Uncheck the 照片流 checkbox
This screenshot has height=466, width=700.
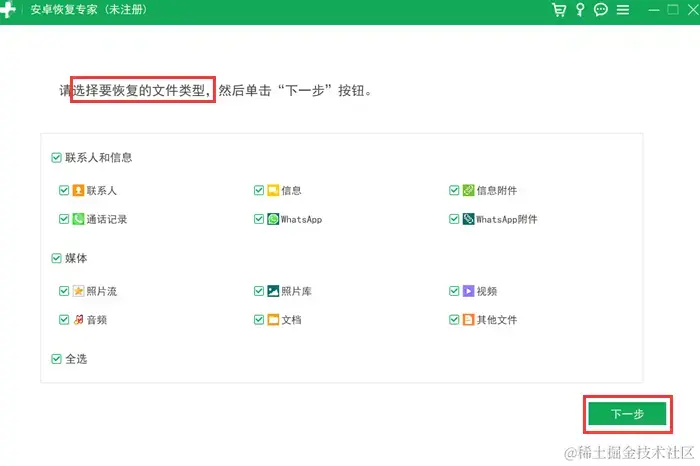[x=64, y=291]
